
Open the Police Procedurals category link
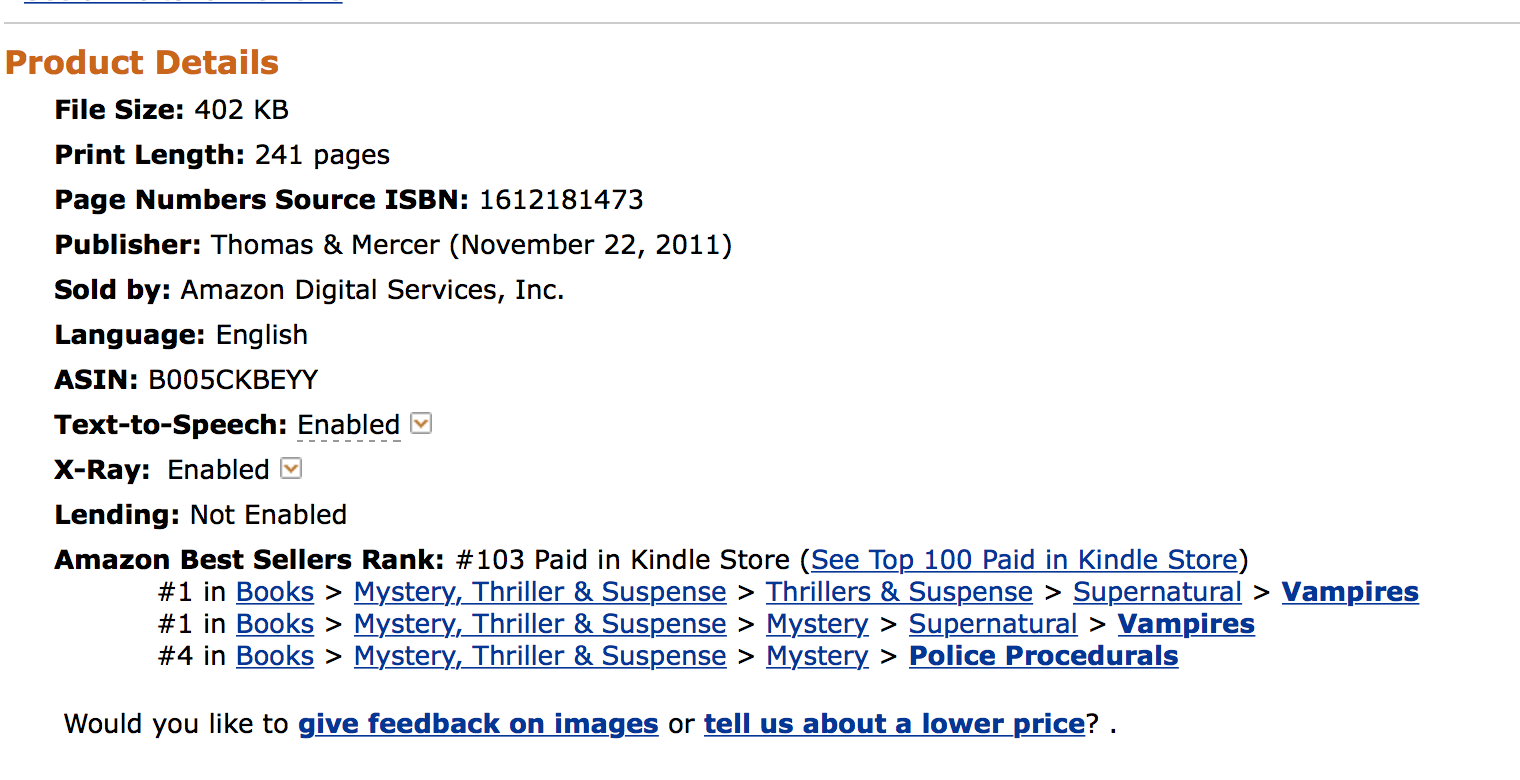point(1043,656)
